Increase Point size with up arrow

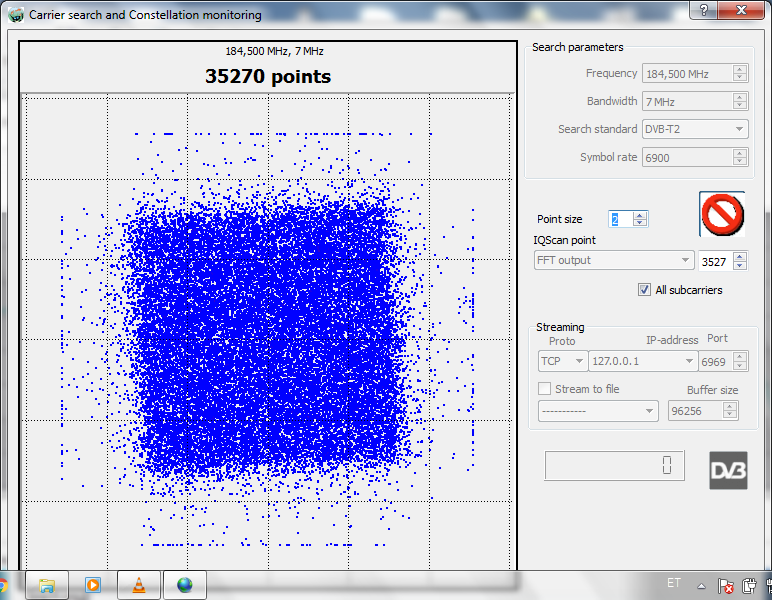(x=640, y=215)
